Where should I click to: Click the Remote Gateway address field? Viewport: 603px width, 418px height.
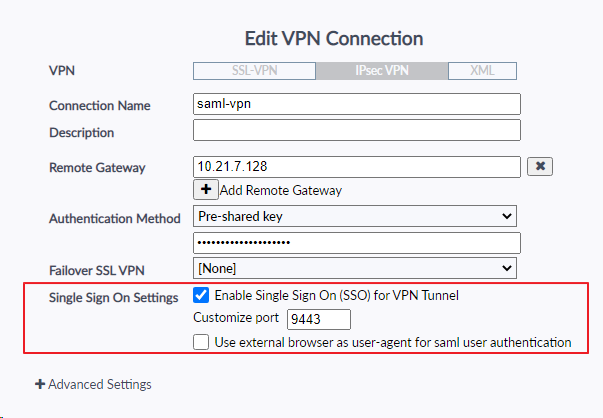356,167
